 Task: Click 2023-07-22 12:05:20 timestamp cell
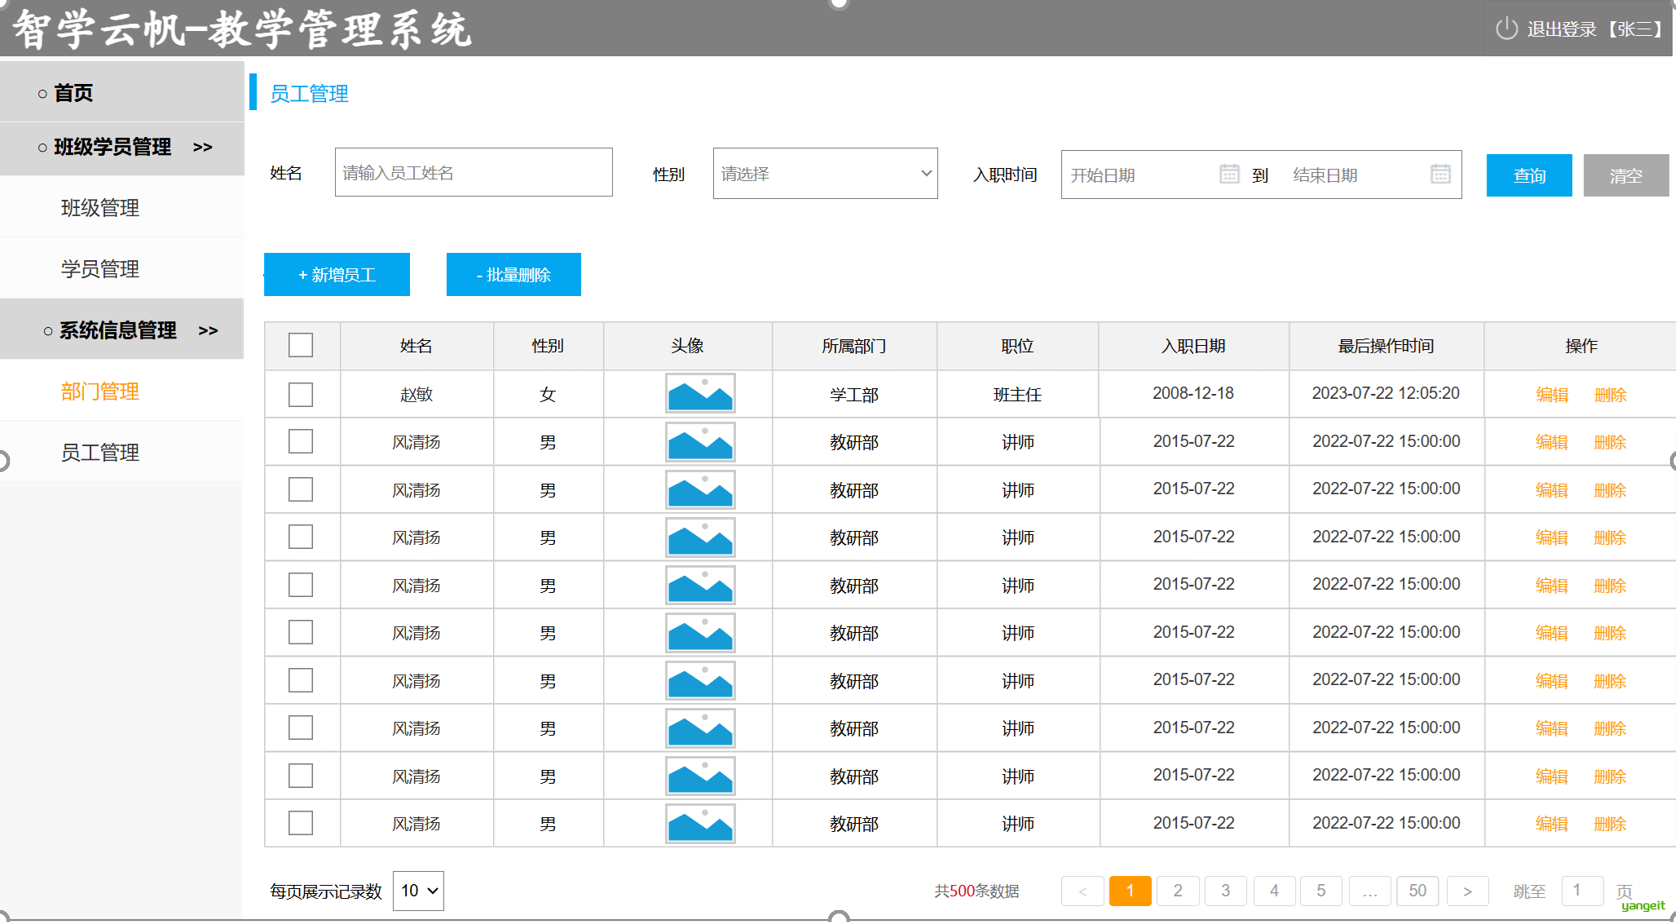click(1386, 394)
